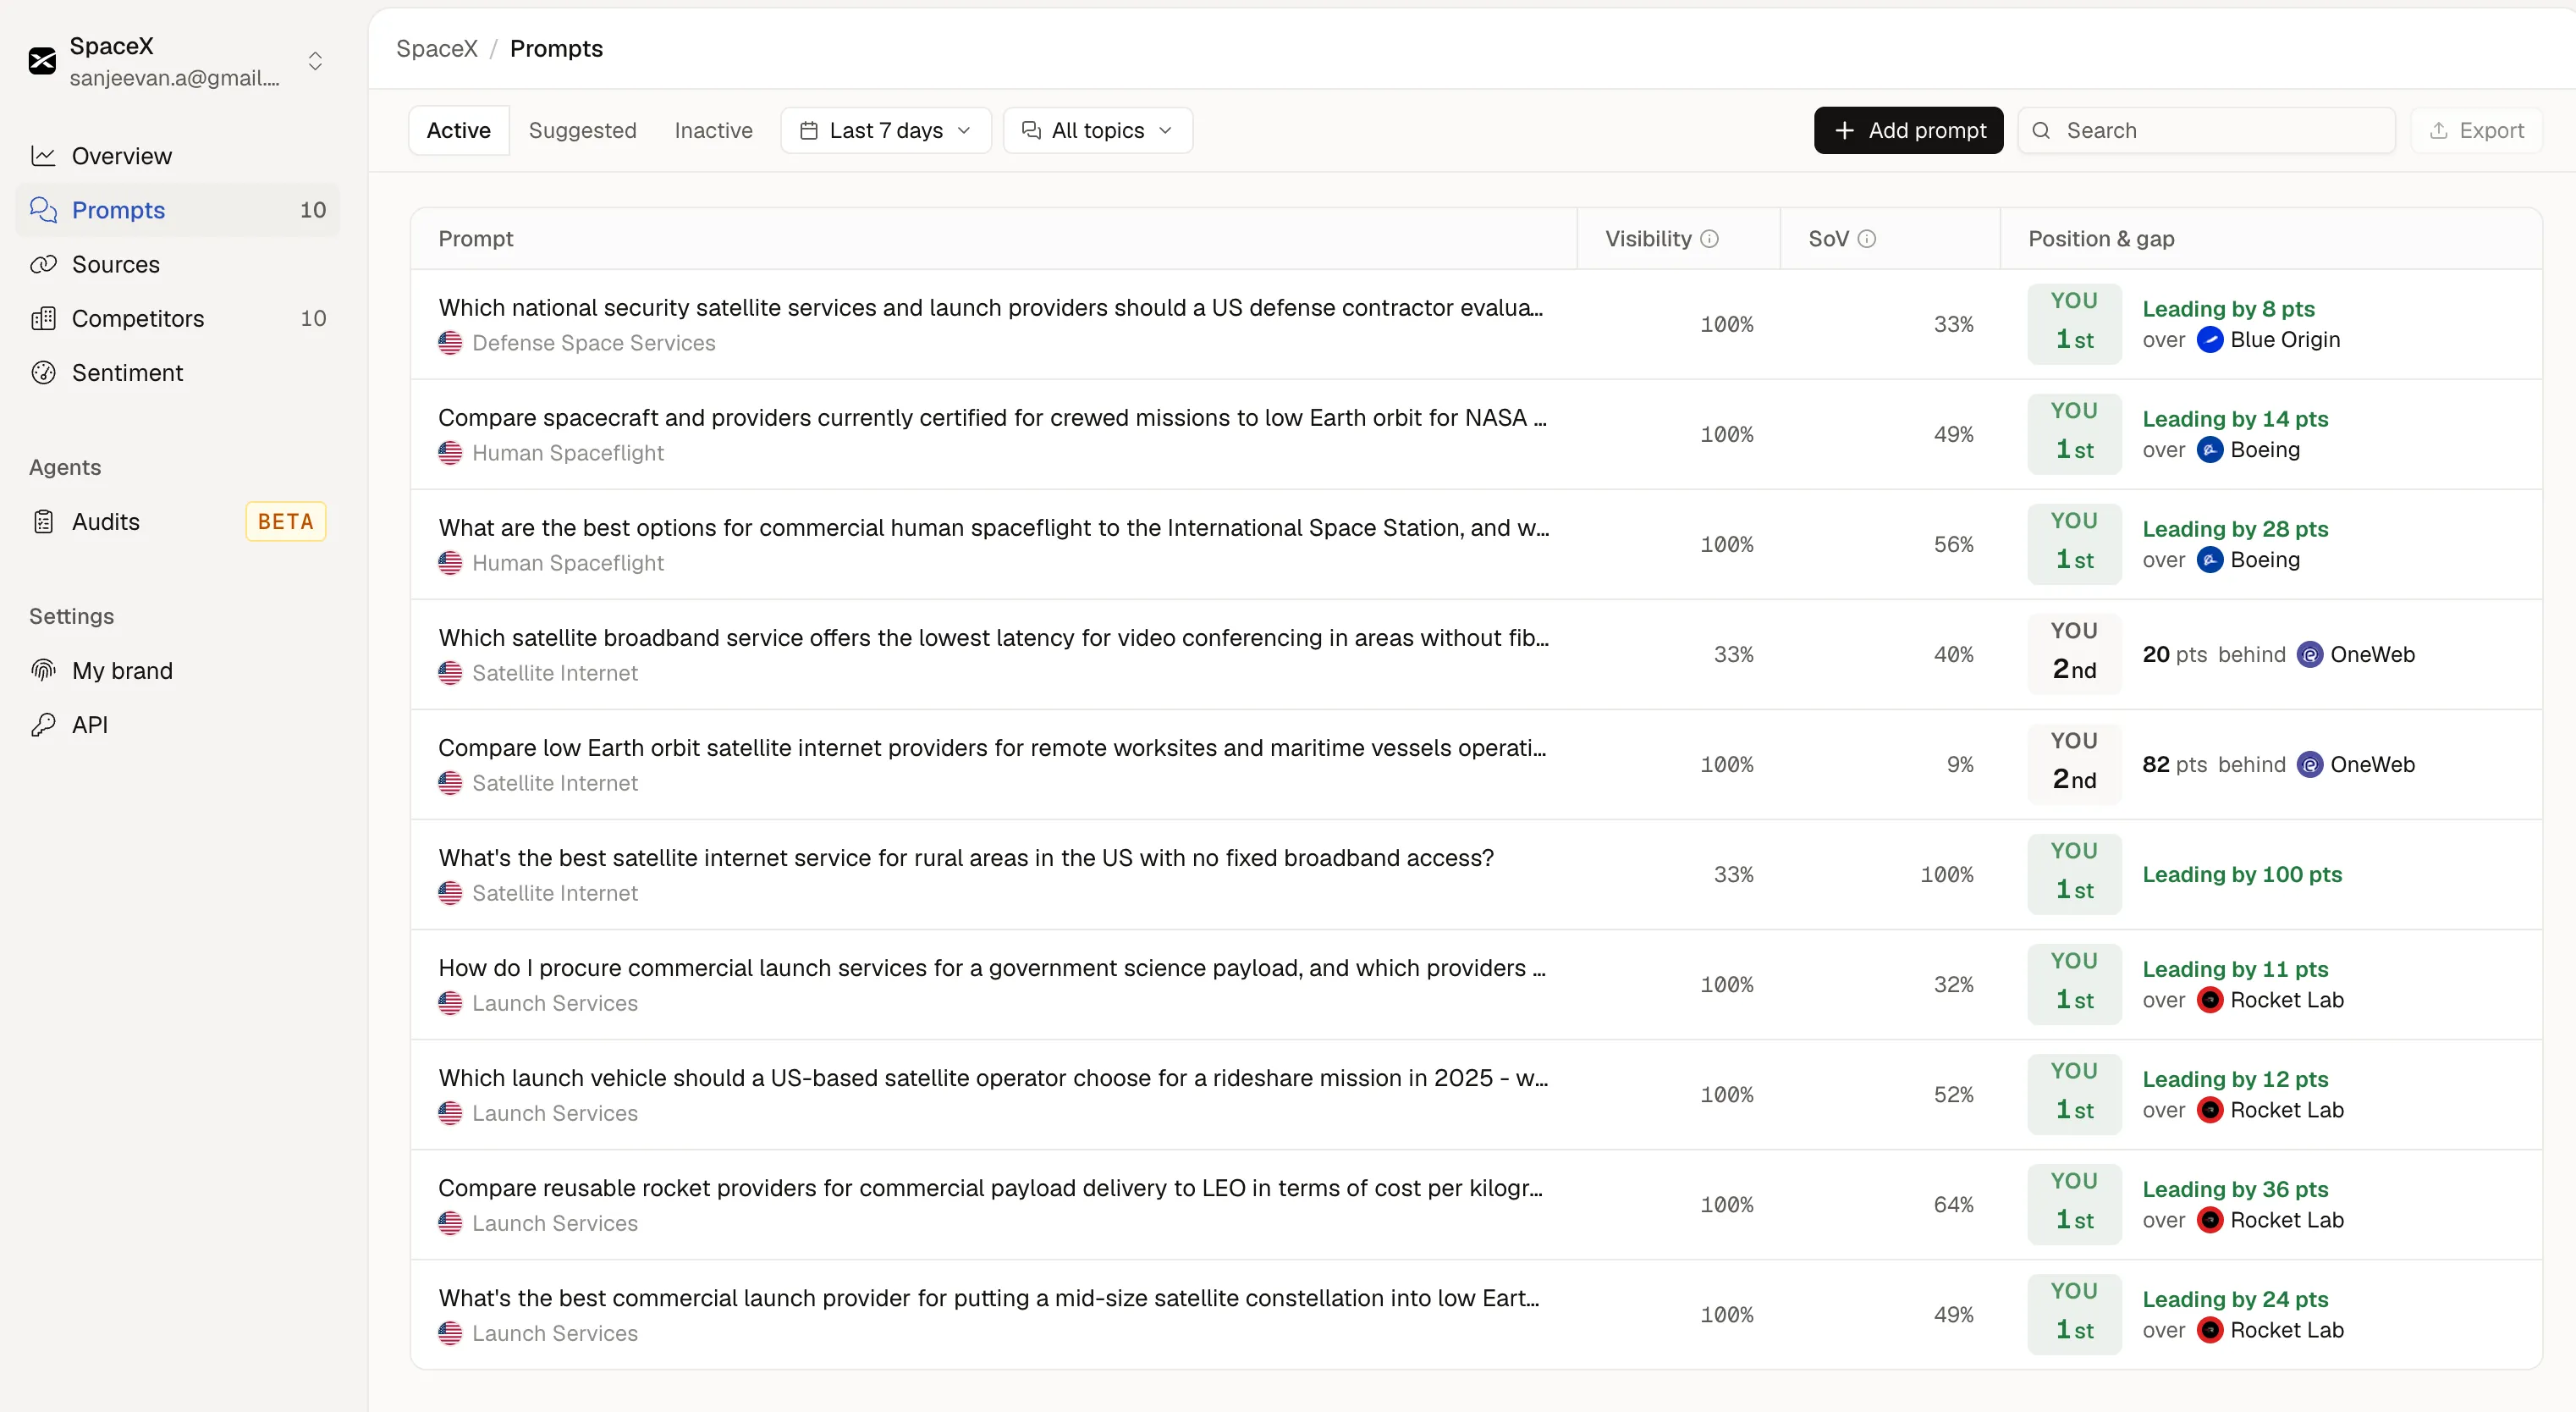Open the Competitors section
The image size is (2576, 1412).
tap(178, 318)
